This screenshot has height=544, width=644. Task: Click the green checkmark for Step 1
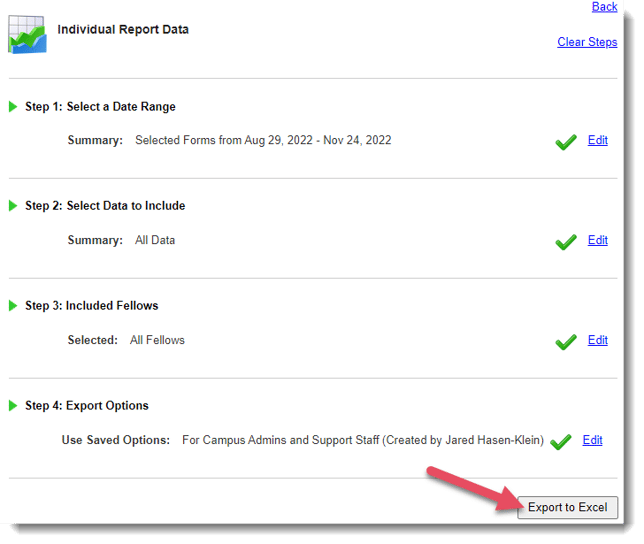click(x=566, y=142)
